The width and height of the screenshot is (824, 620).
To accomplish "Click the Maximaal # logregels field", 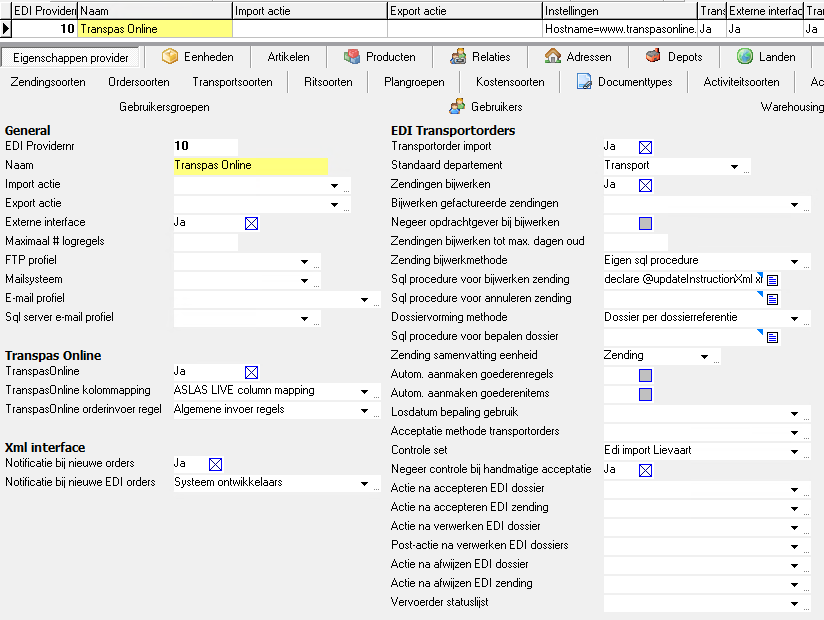I will pyautogui.click(x=205, y=242).
